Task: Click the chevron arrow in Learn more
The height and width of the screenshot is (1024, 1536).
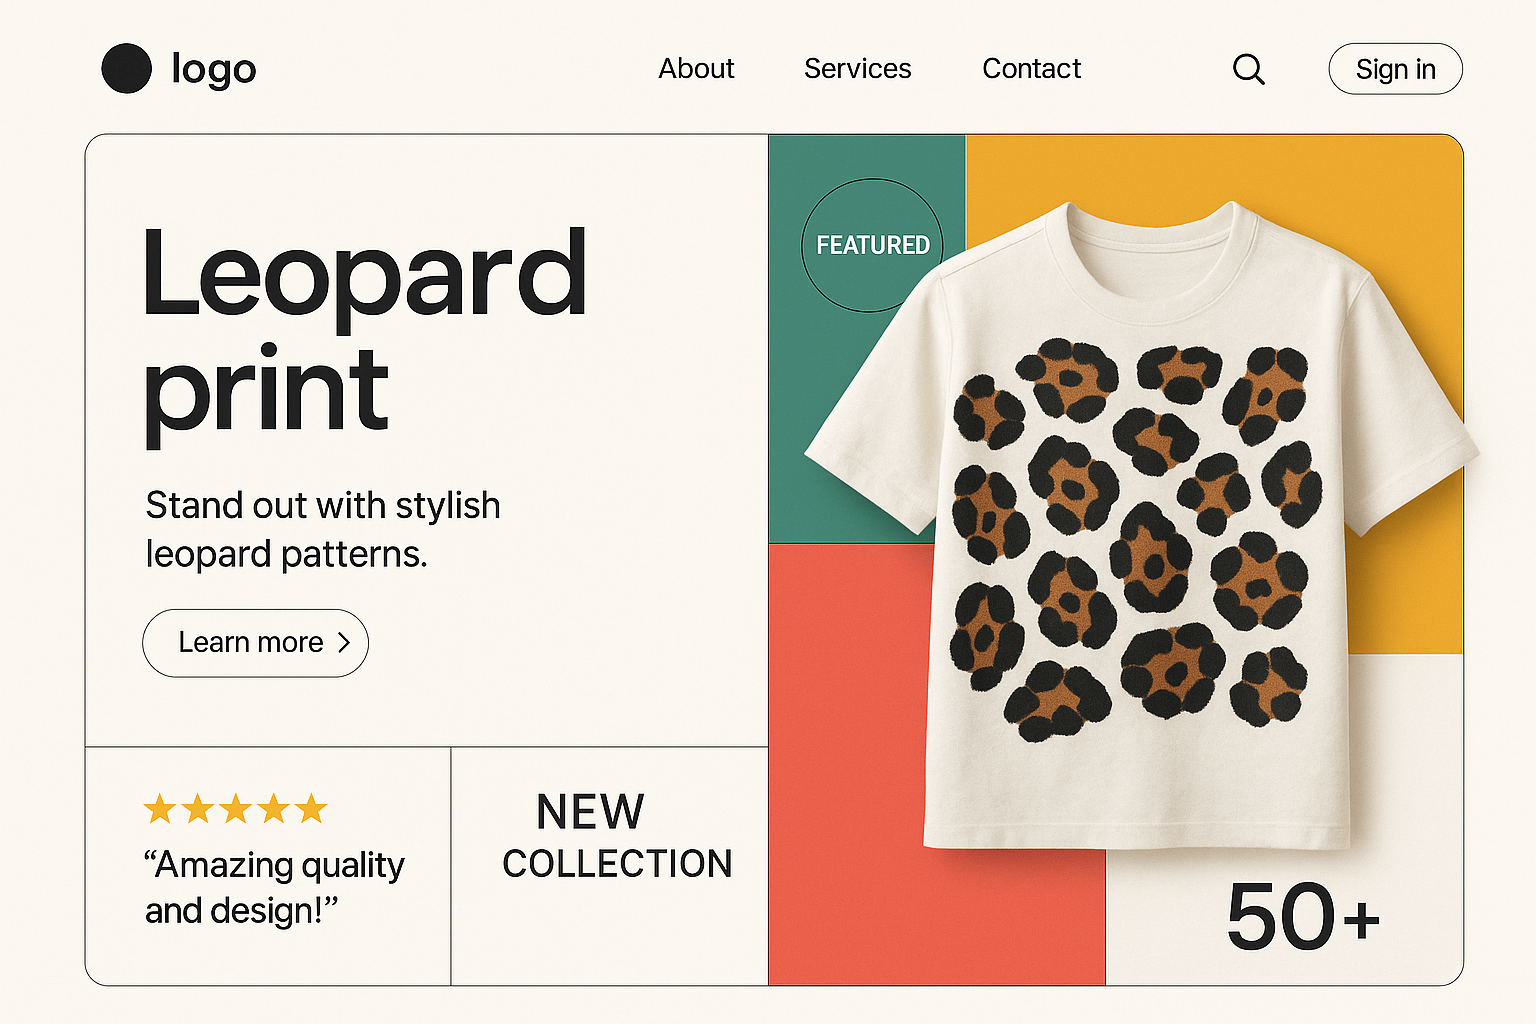Action: [x=344, y=642]
